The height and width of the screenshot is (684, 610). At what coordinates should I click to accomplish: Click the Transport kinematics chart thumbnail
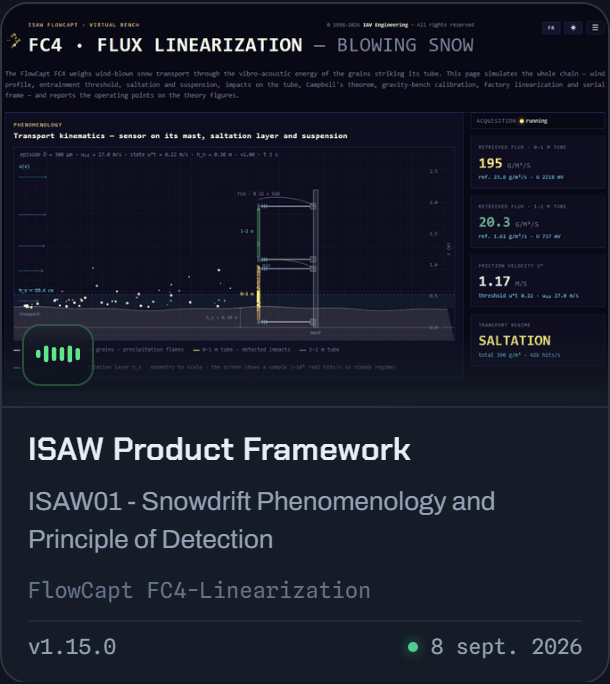point(234,244)
